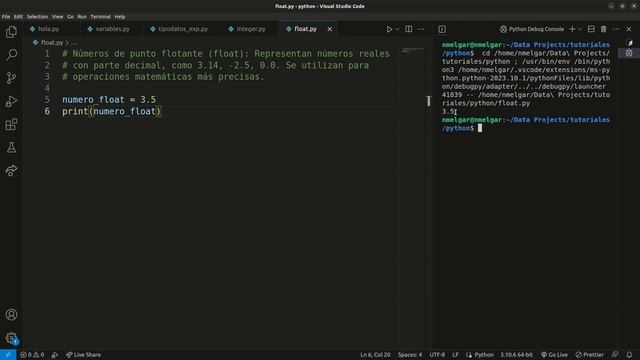Change encoding via UTF-8
This screenshot has width=640, height=360.
click(437, 355)
